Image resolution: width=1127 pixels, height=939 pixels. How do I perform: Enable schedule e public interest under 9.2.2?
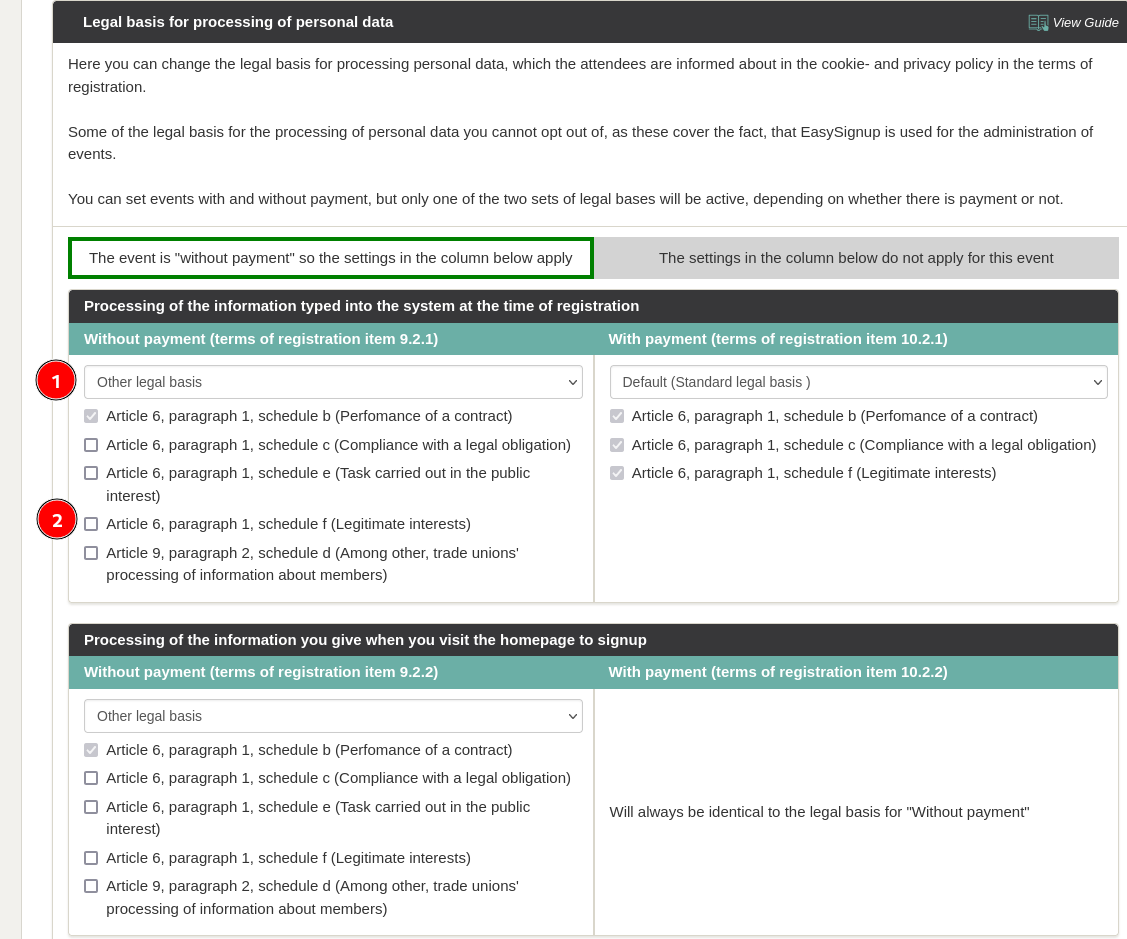[91, 807]
